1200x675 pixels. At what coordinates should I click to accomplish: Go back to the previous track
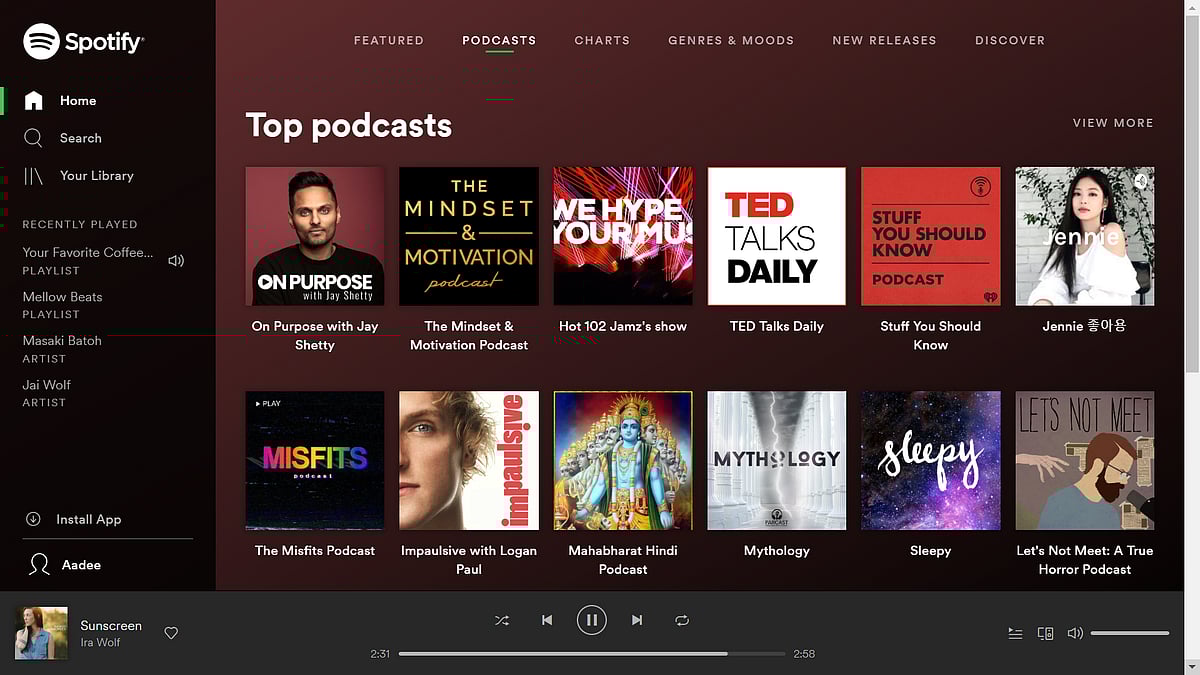[x=547, y=620]
